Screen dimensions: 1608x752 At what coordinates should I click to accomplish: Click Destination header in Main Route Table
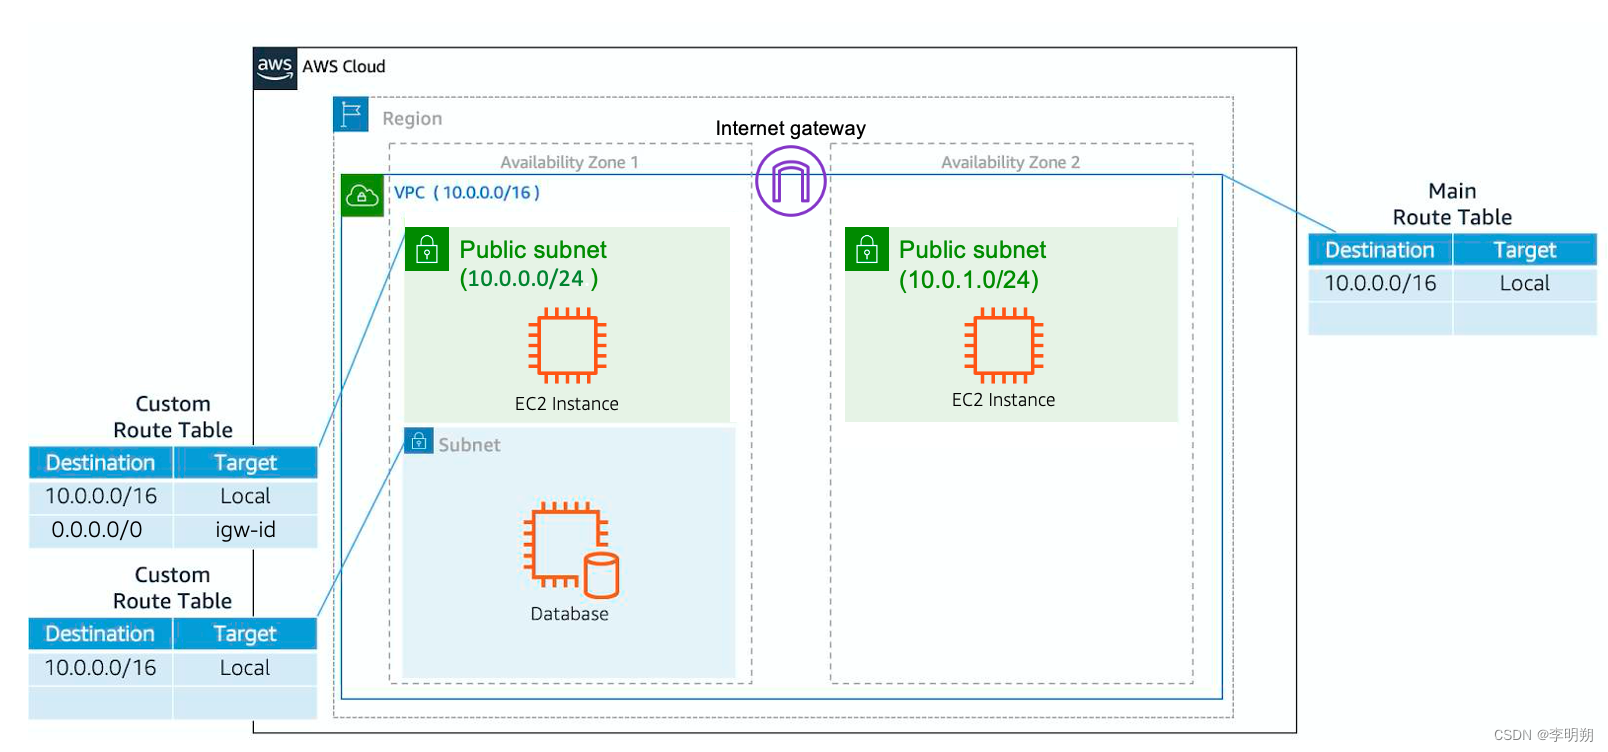click(1380, 250)
